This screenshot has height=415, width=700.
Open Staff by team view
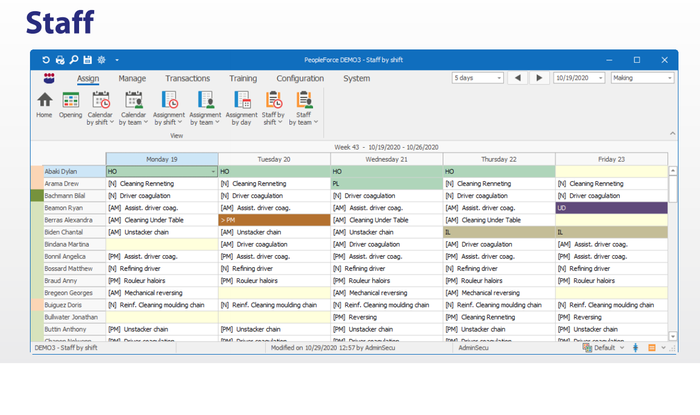point(303,108)
